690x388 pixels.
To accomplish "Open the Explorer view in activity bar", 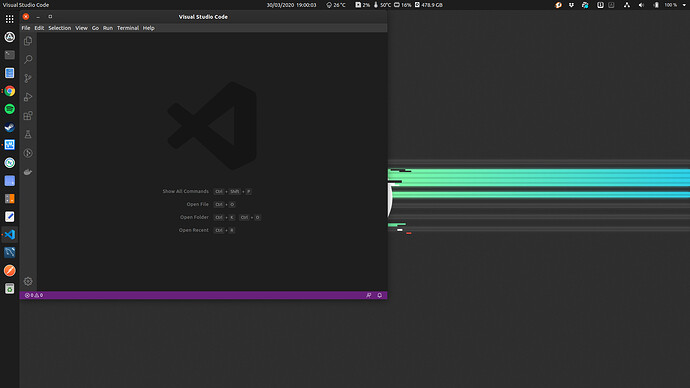I will [x=28, y=41].
